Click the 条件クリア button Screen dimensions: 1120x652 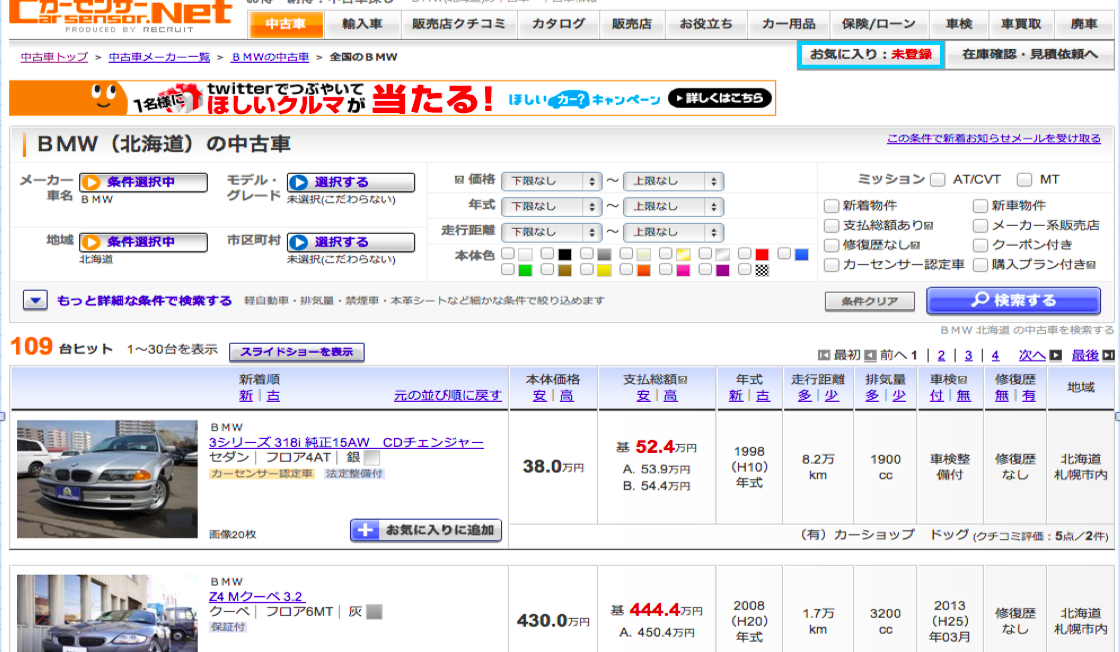point(869,301)
